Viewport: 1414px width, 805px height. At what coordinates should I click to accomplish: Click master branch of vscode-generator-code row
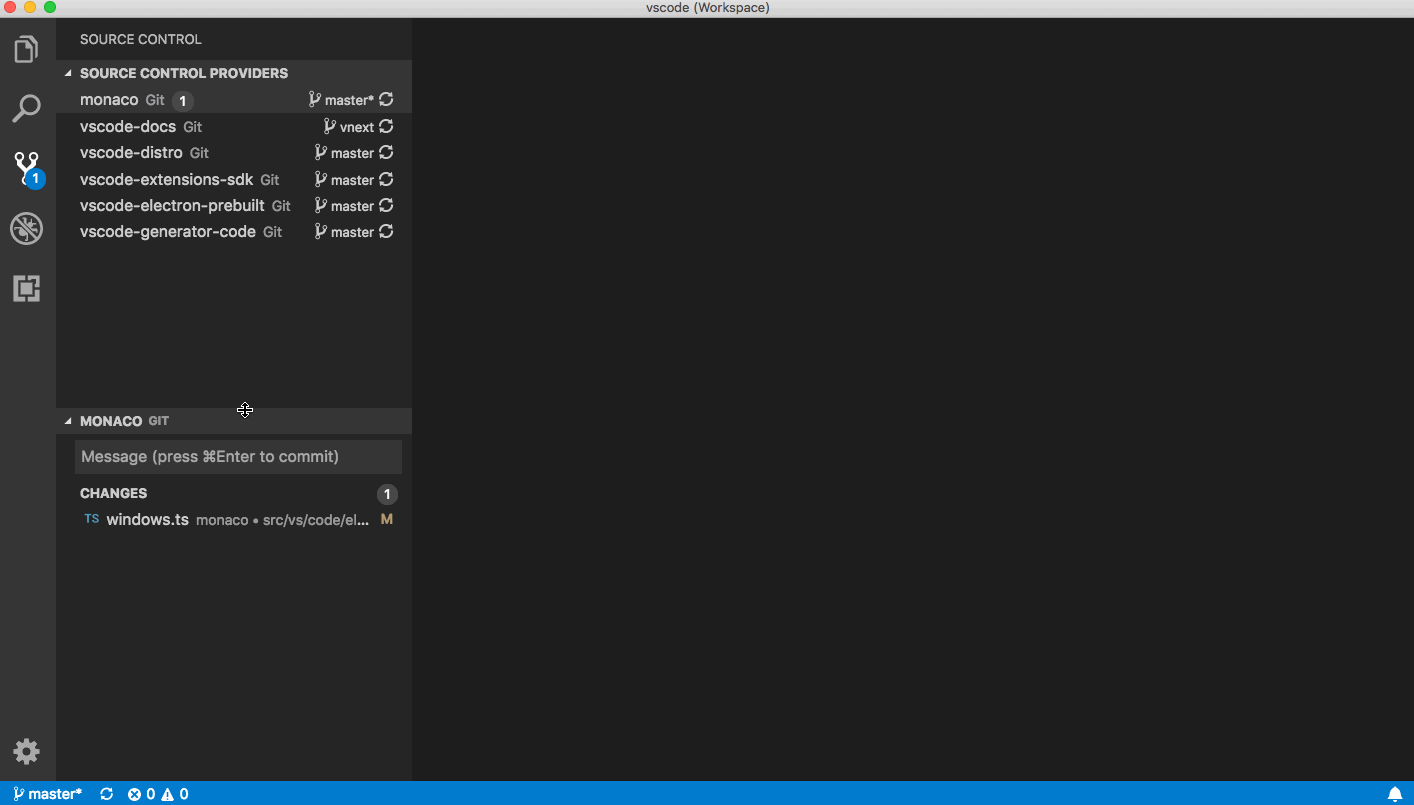(x=344, y=232)
